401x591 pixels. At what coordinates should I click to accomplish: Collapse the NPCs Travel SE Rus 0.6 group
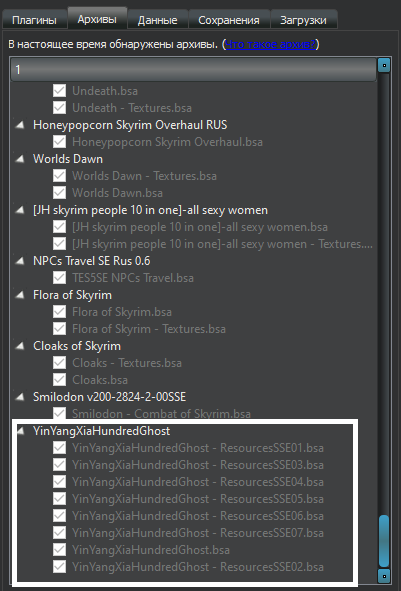(x=20, y=261)
